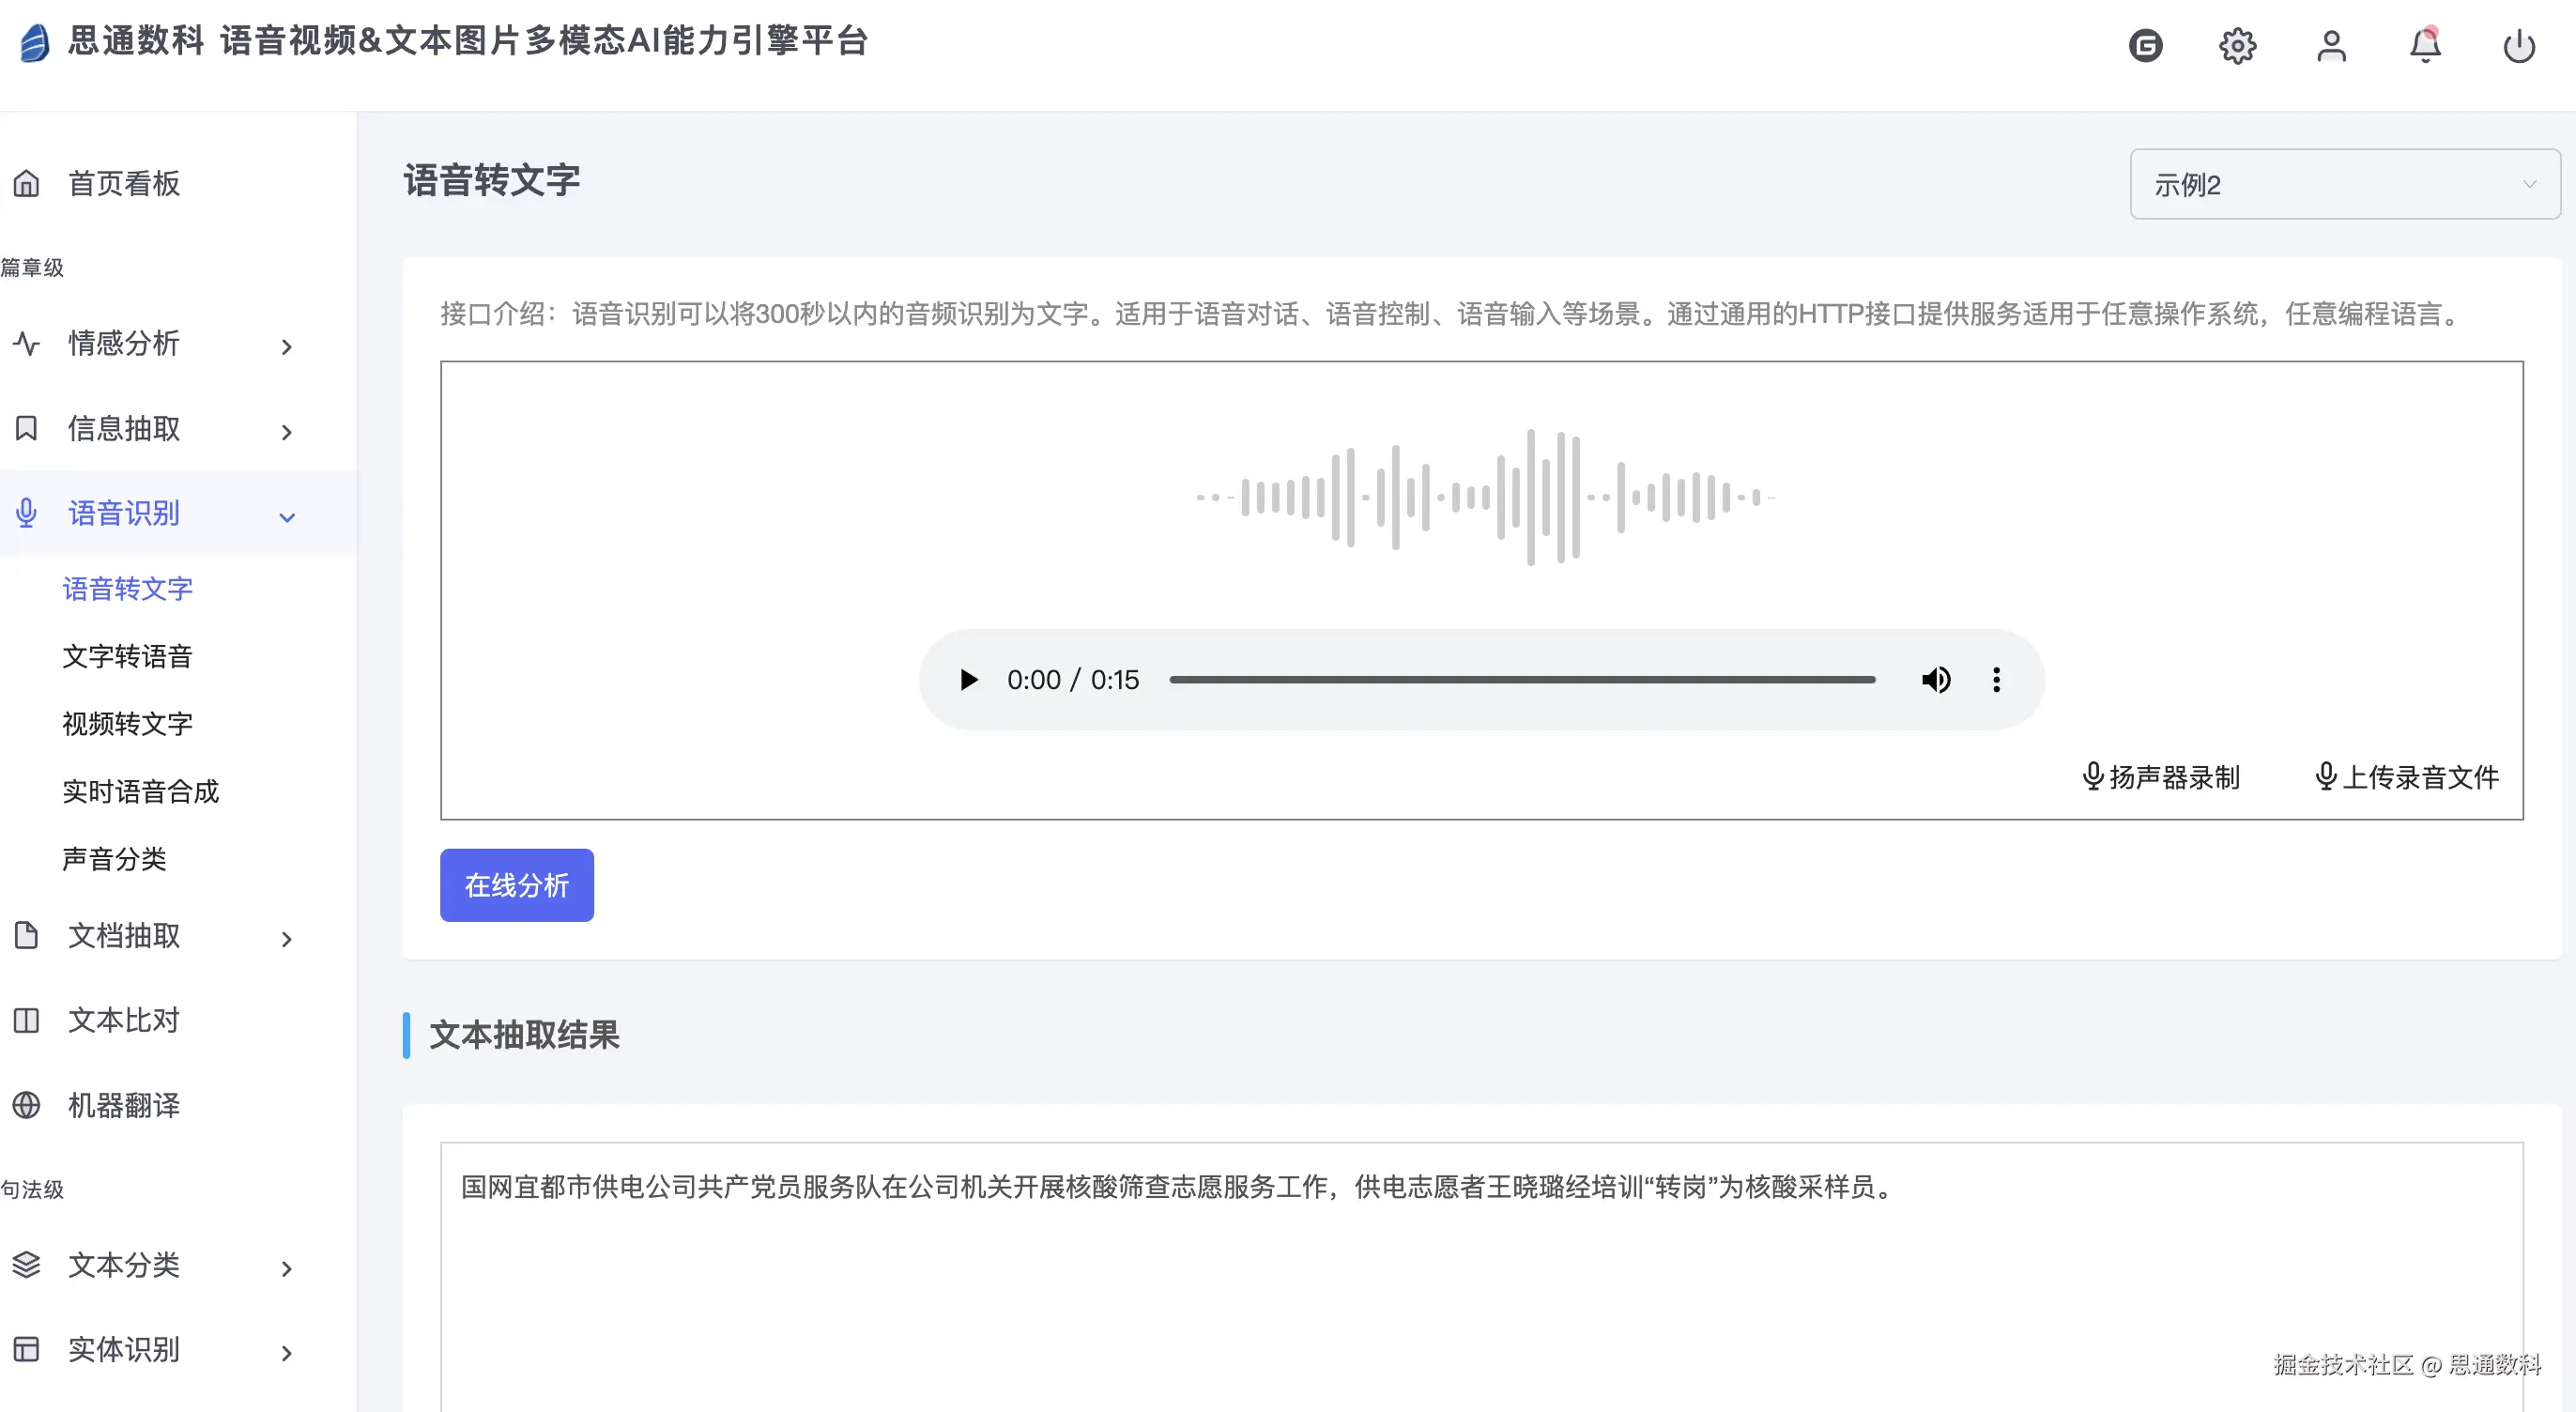2576x1412 pixels.
Task: Select 文字转语音 submenu item
Action: click(127, 656)
